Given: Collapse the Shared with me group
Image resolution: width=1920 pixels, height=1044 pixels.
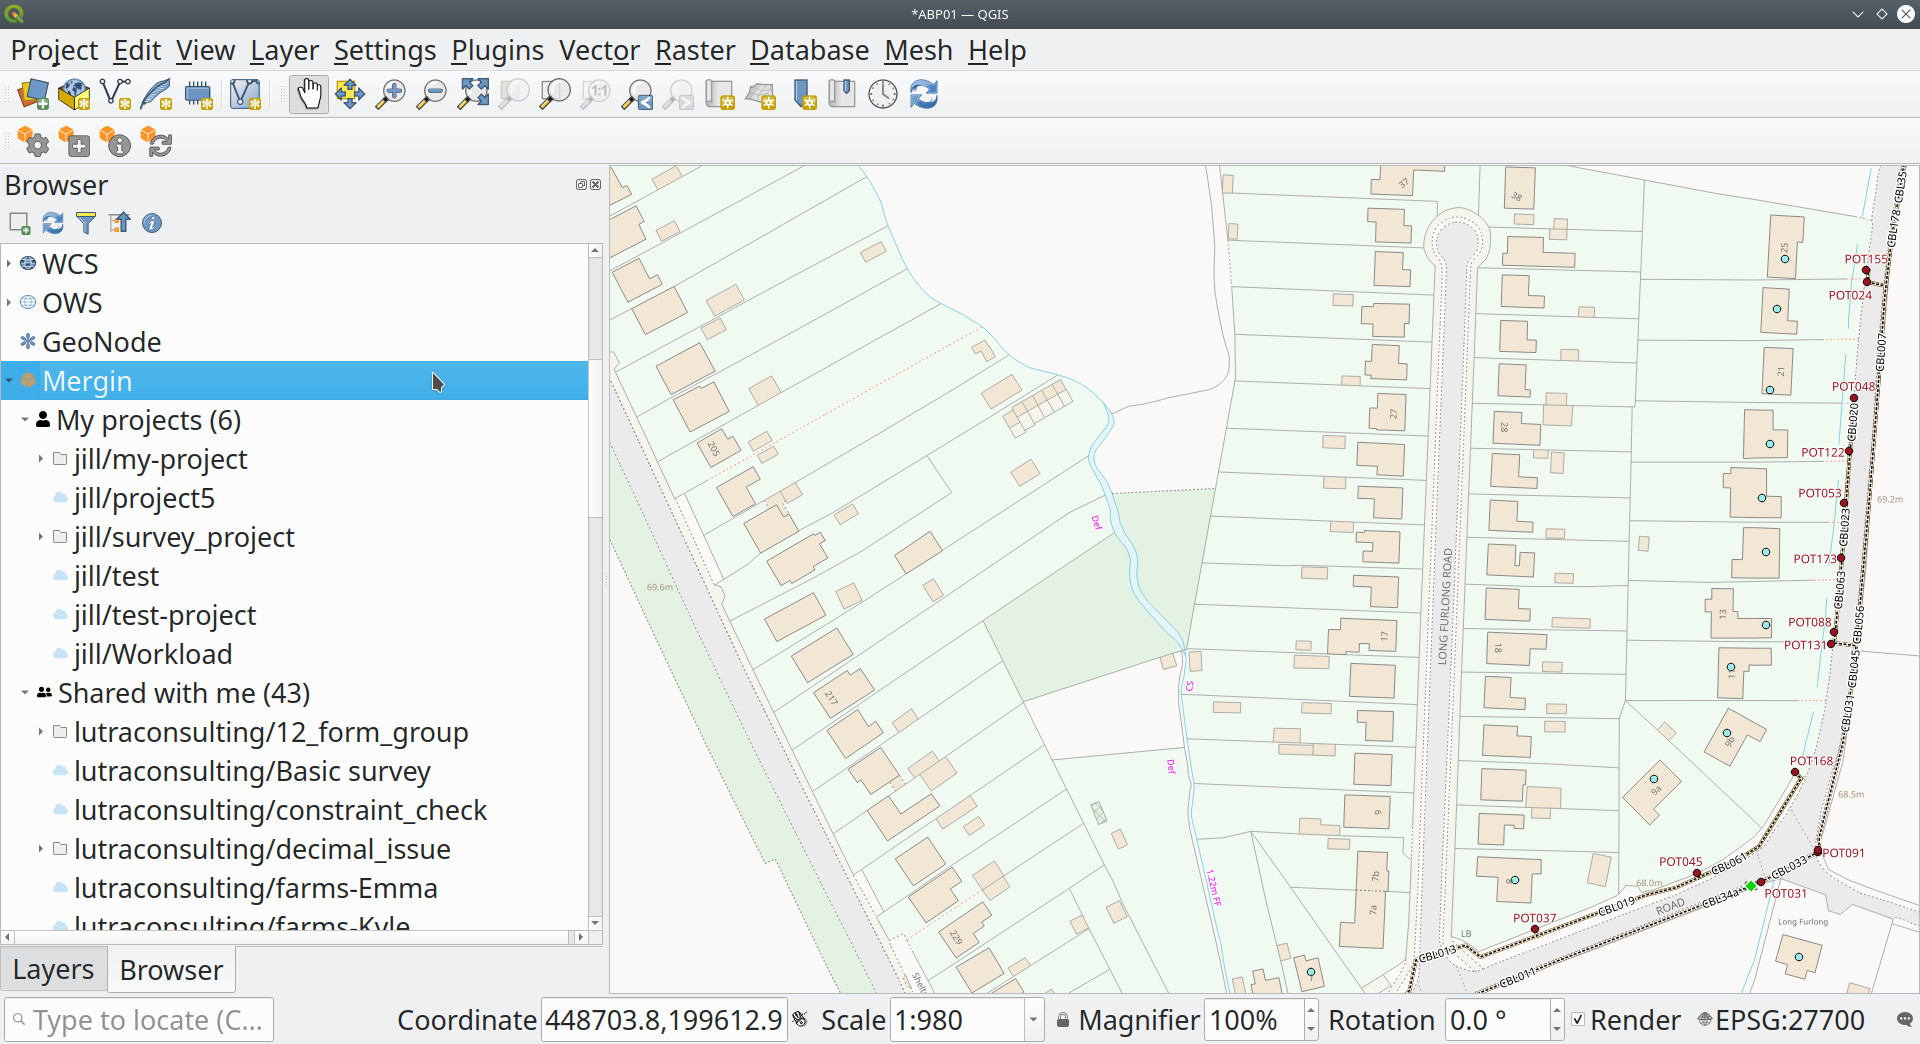Looking at the screenshot, I should coord(25,693).
